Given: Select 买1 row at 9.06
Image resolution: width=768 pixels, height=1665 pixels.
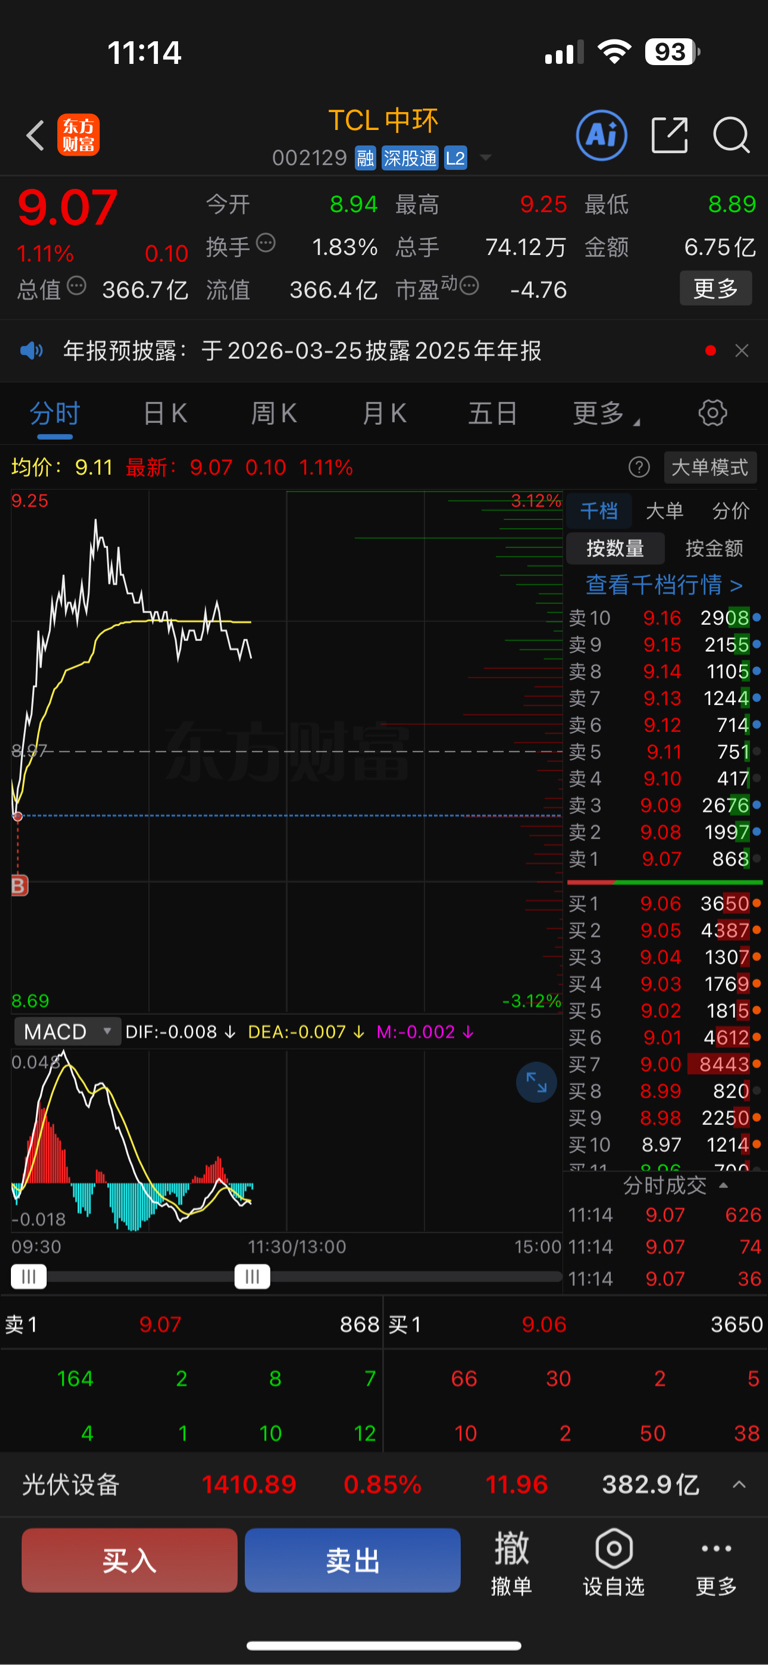Looking at the screenshot, I should 665,904.
